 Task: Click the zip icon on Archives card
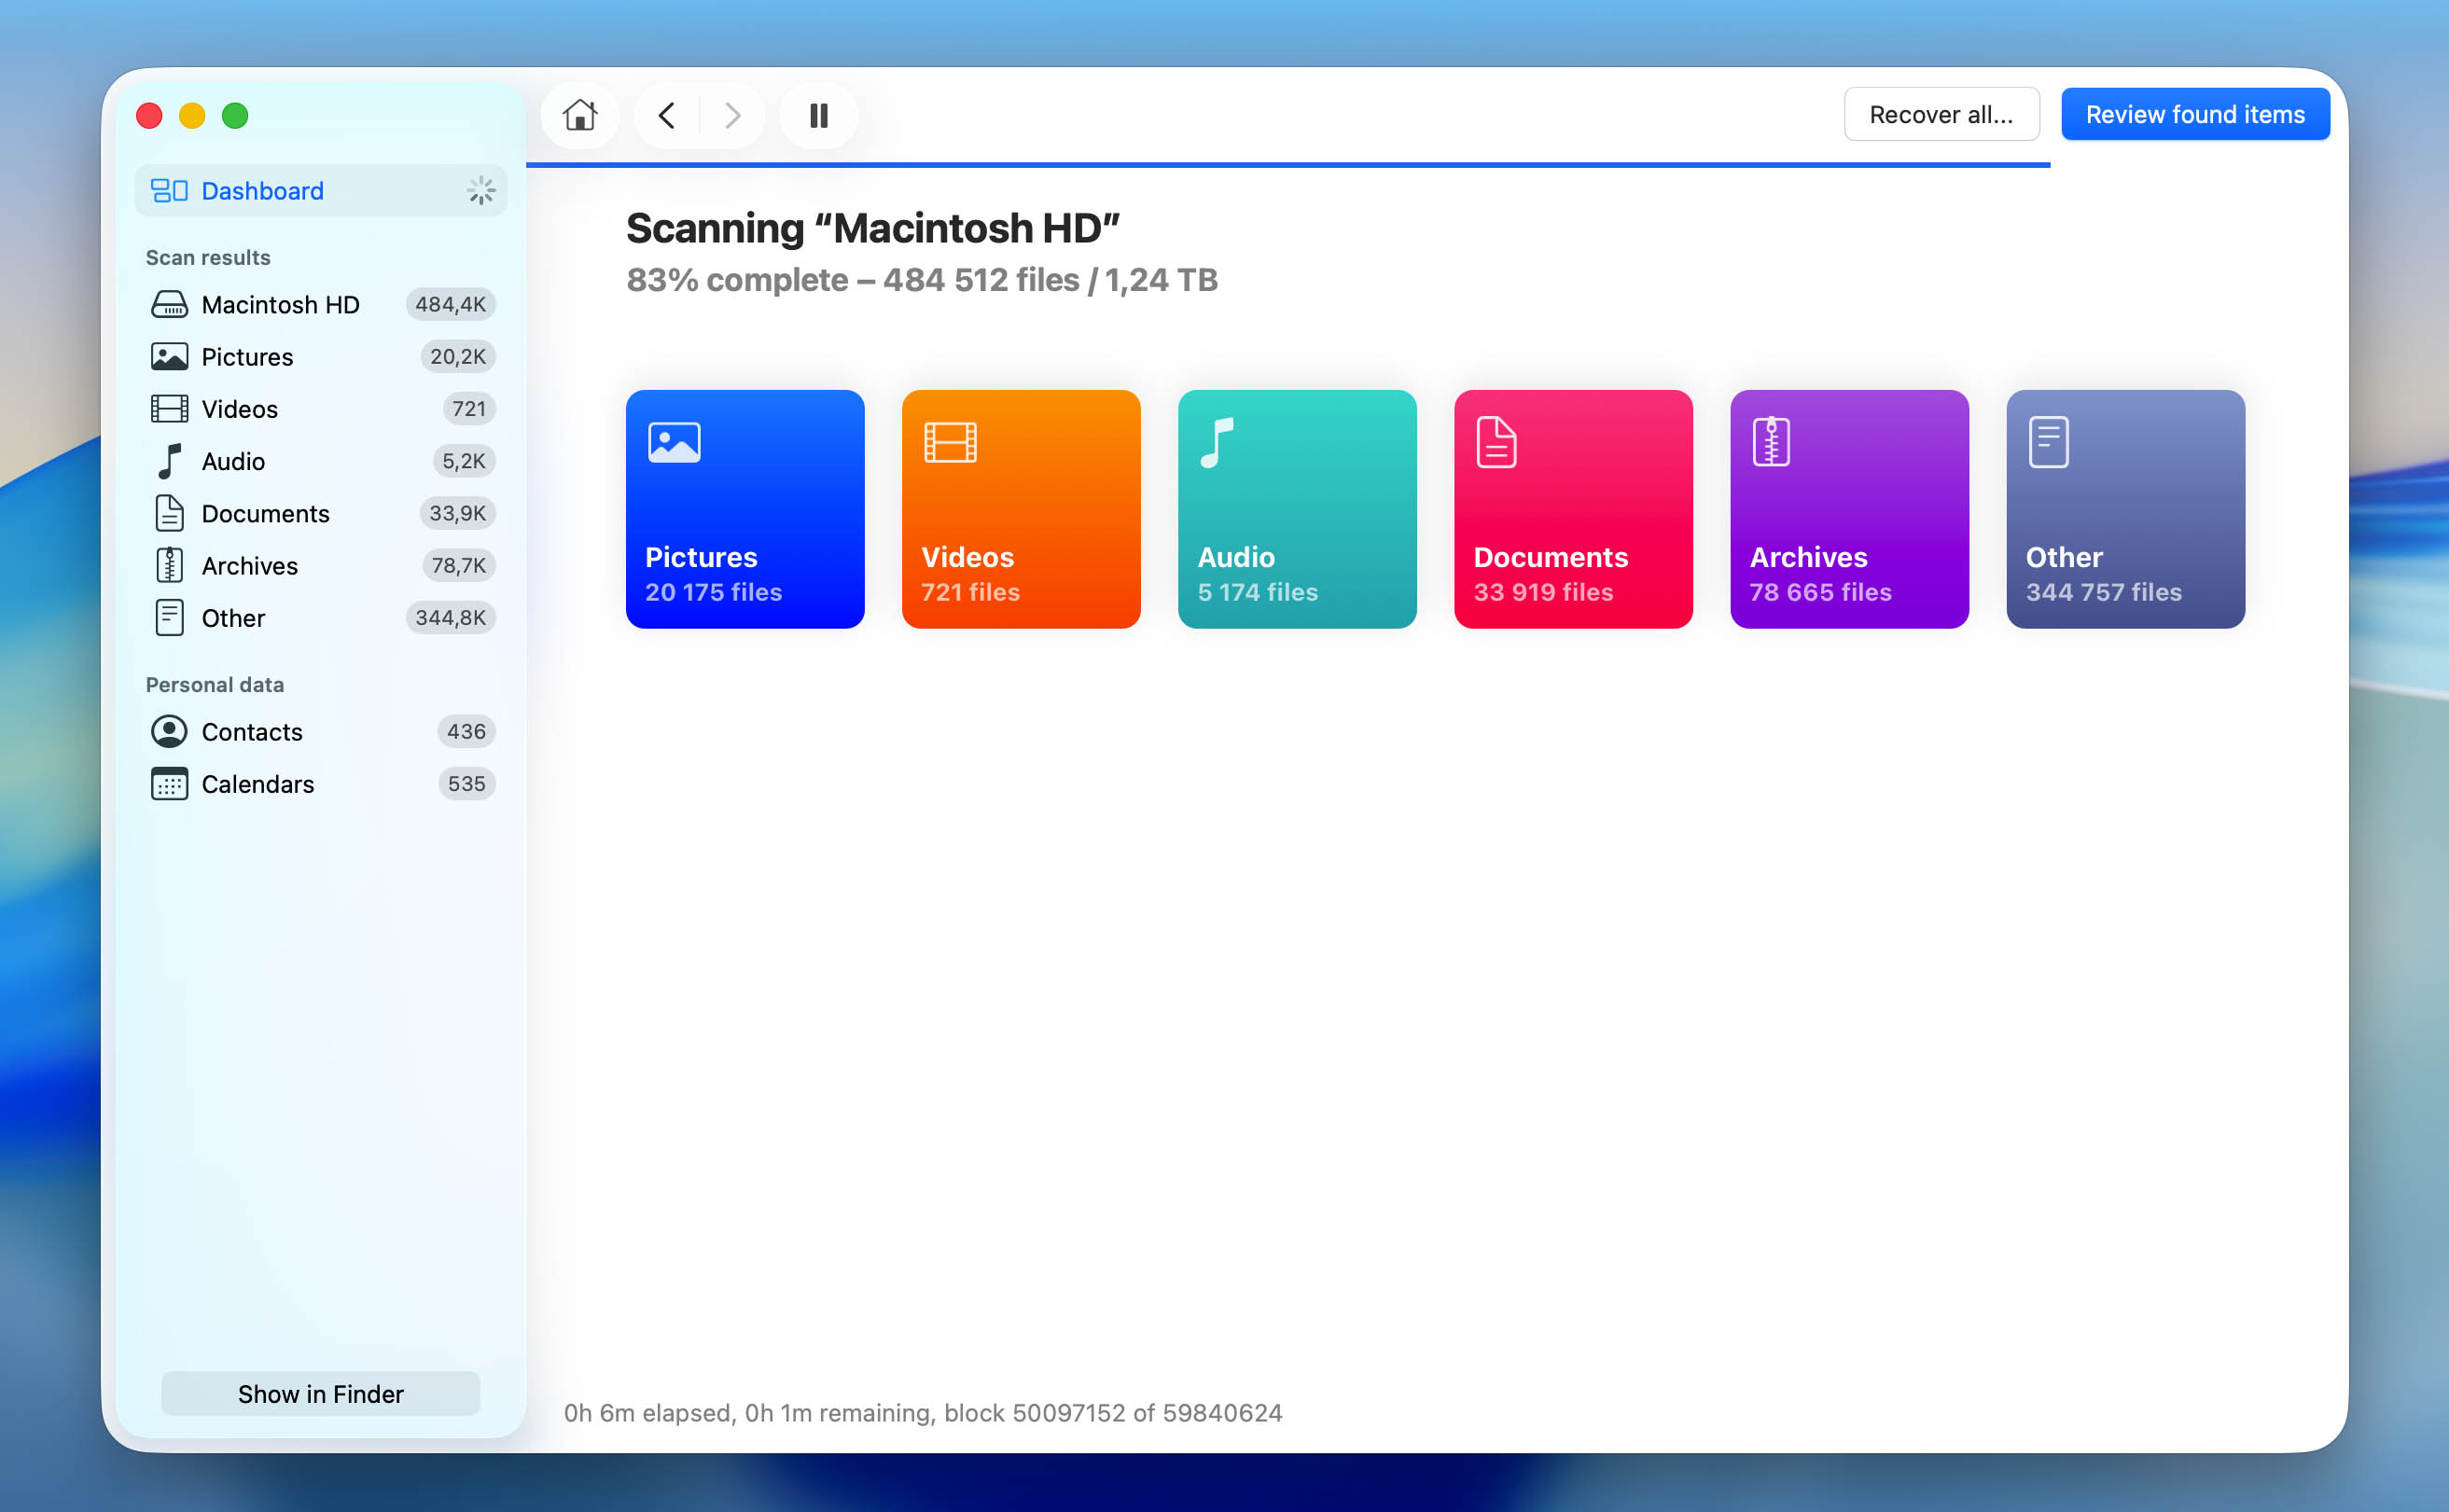coord(1771,442)
